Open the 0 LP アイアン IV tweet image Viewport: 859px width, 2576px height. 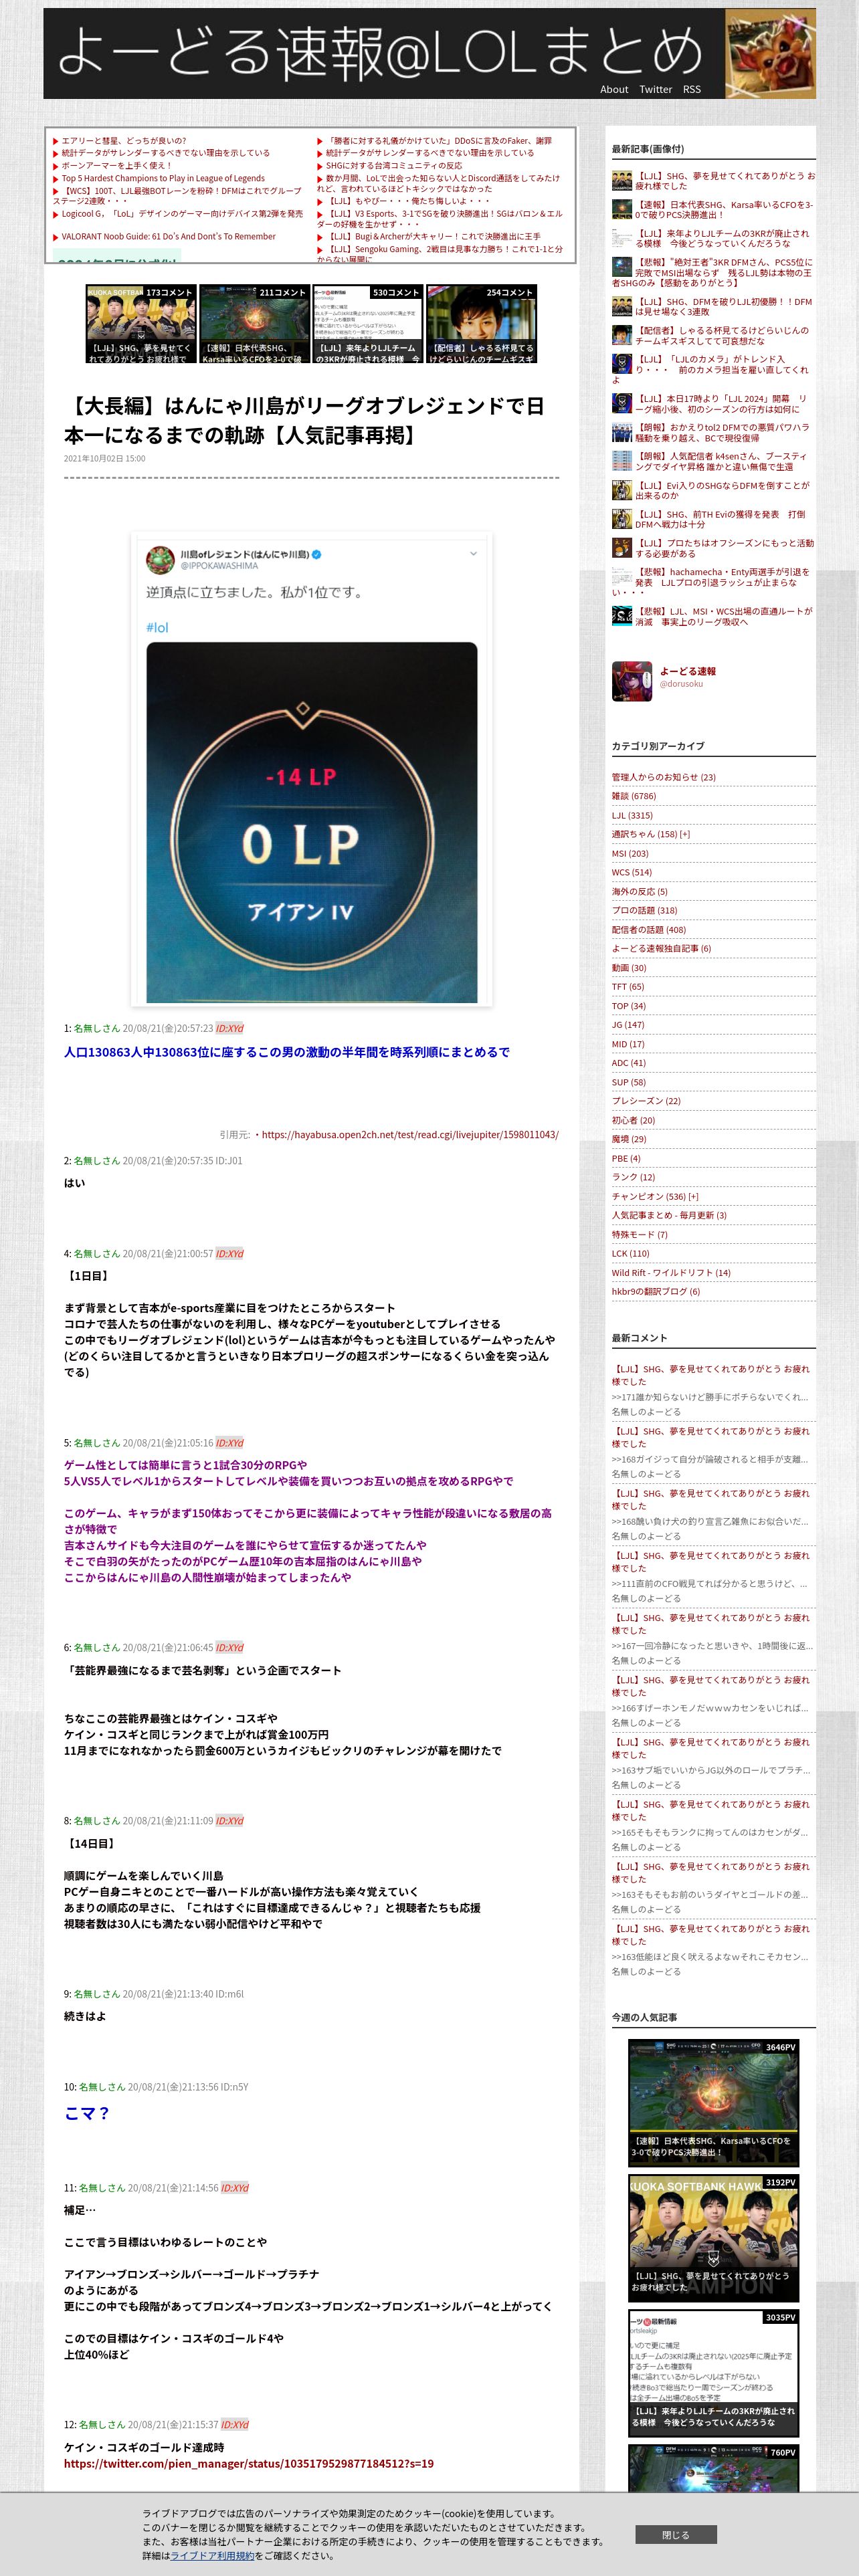click(x=312, y=822)
